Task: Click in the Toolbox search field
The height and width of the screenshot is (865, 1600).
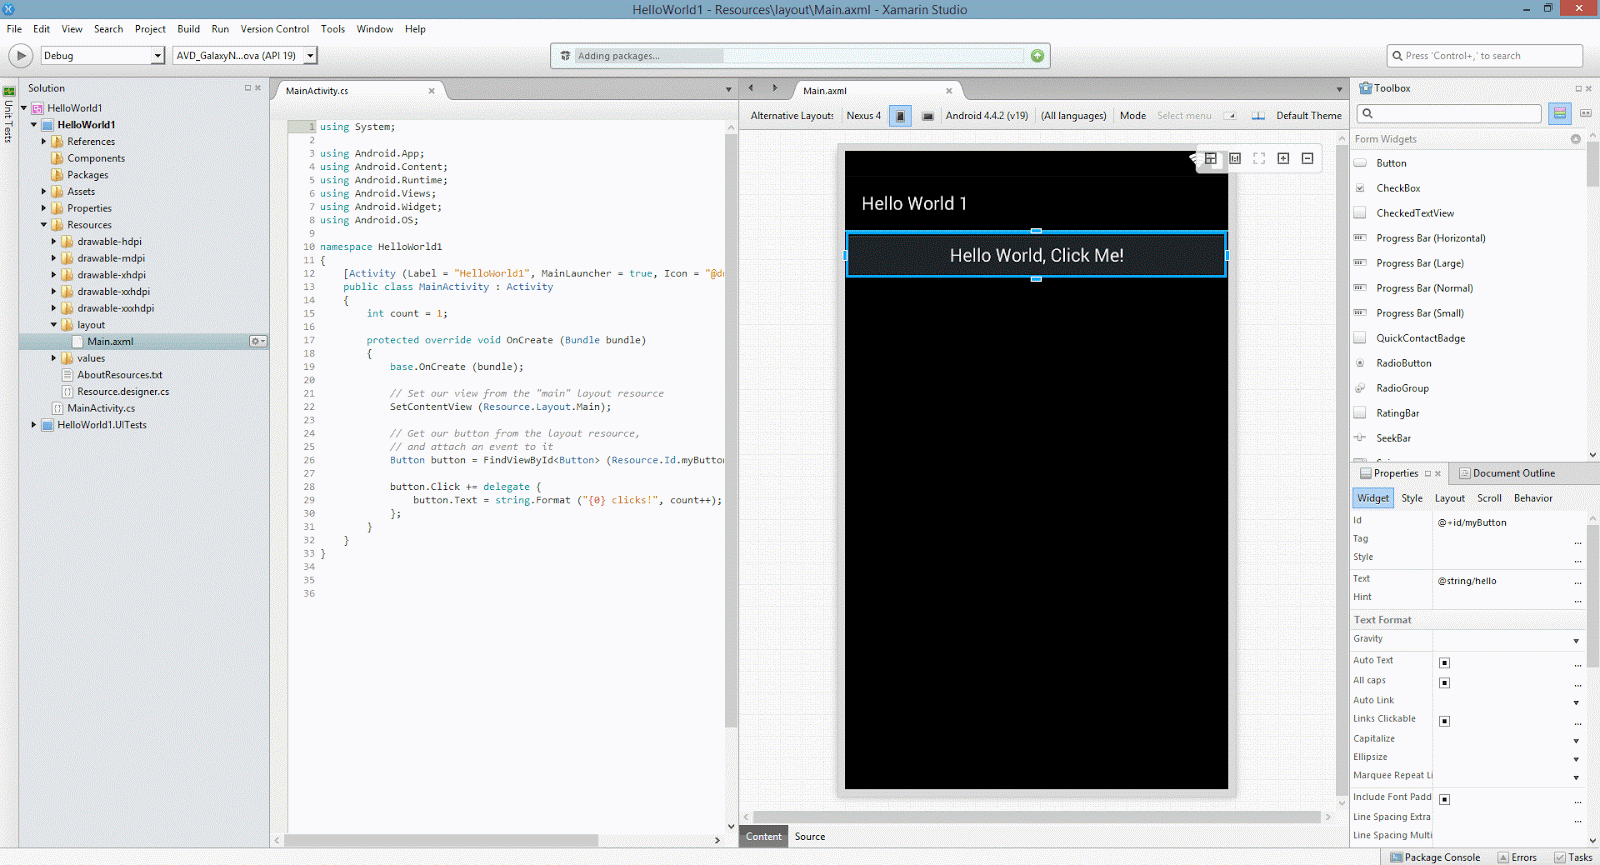Action: 1450,113
